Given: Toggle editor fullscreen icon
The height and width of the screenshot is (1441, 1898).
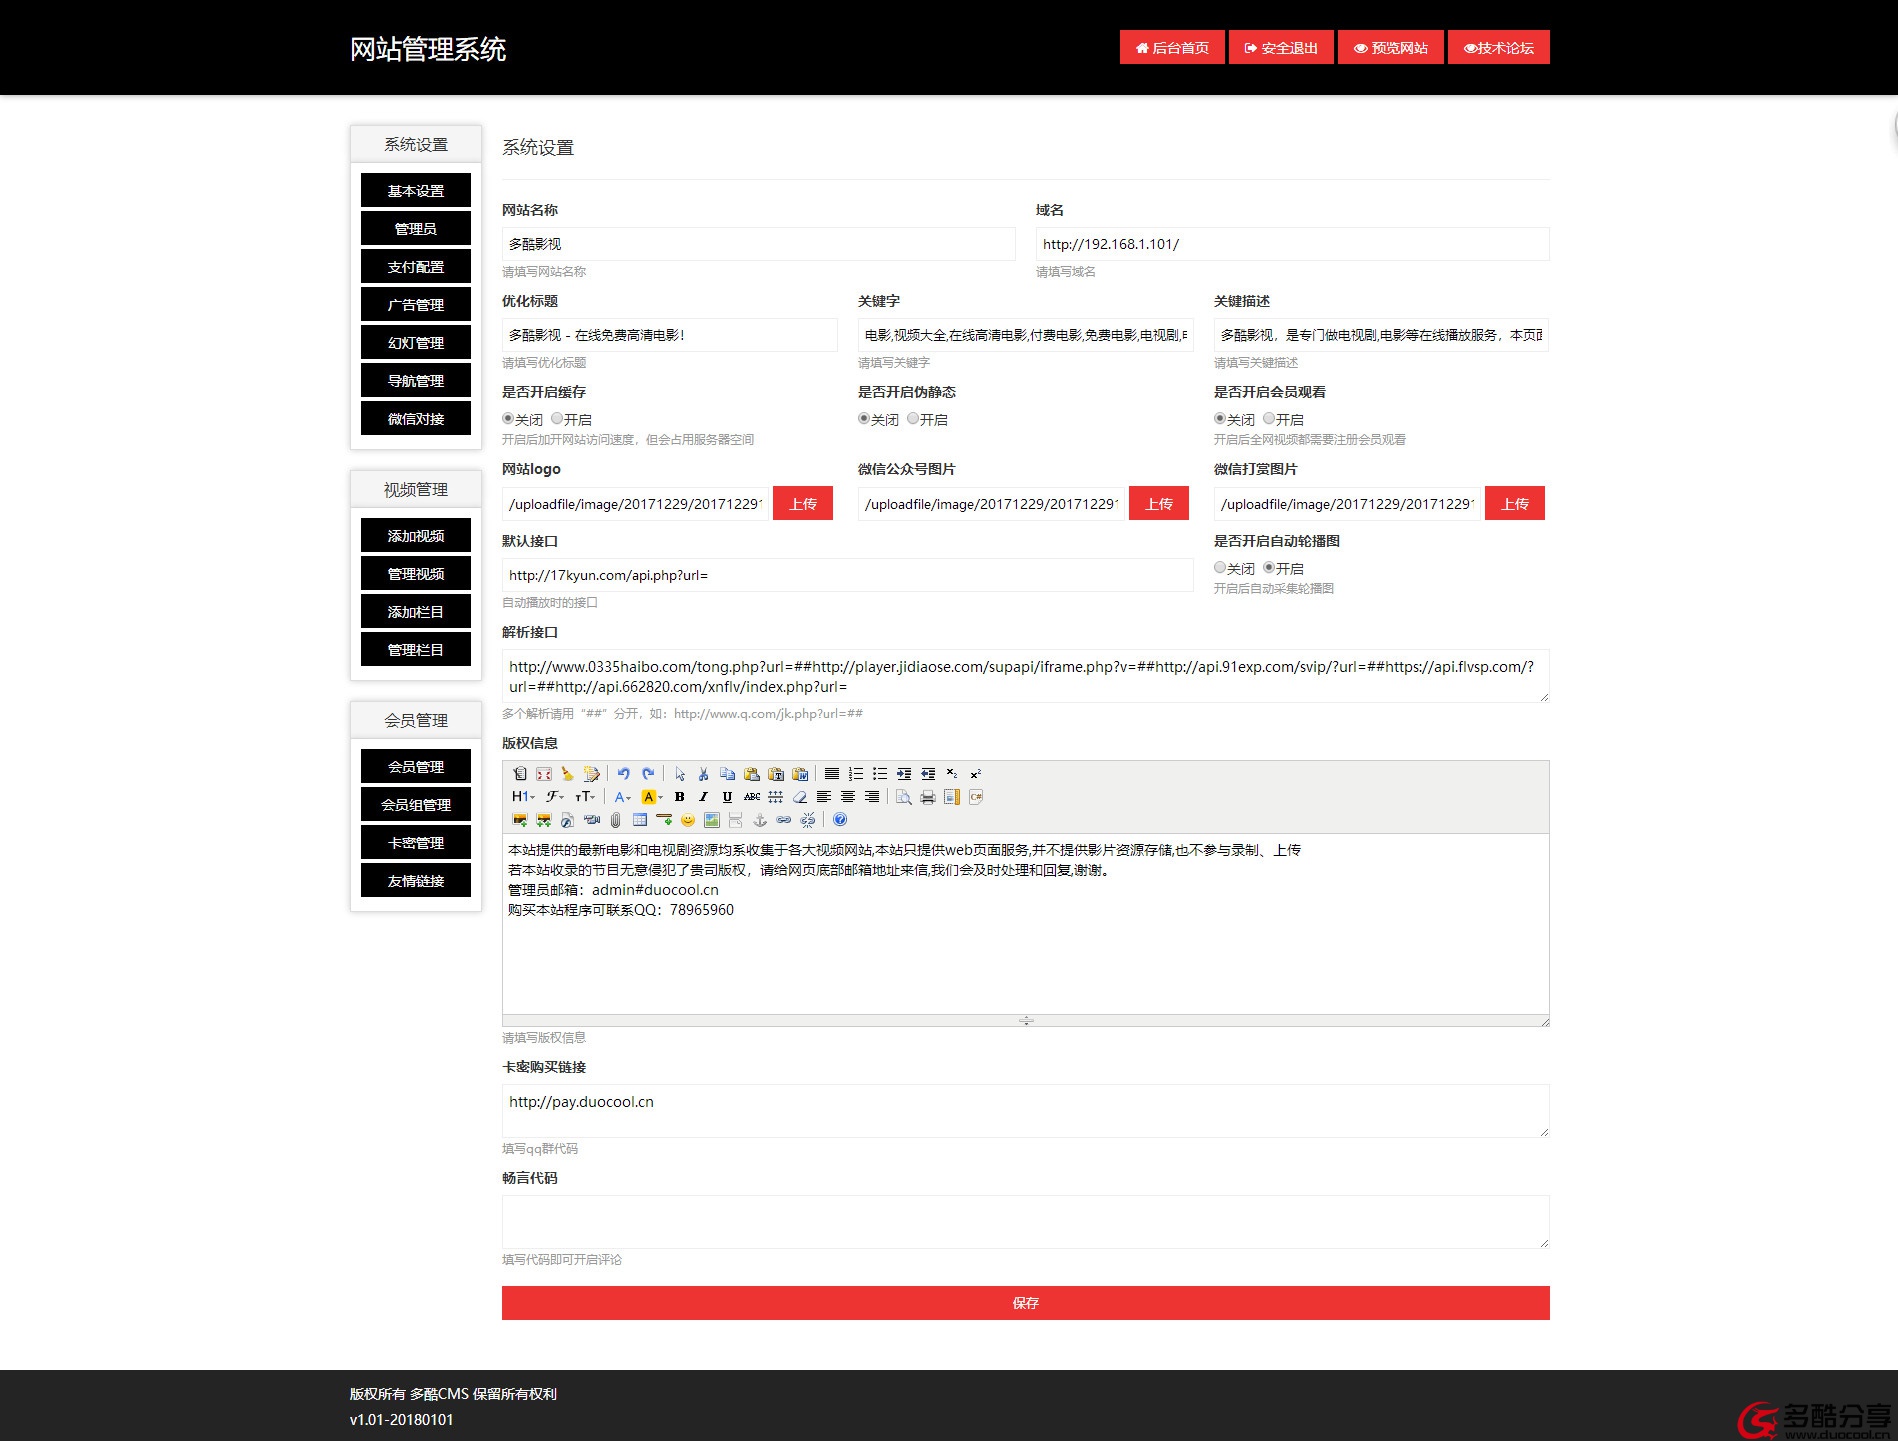Looking at the screenshot, I should (x=544, y=774).
